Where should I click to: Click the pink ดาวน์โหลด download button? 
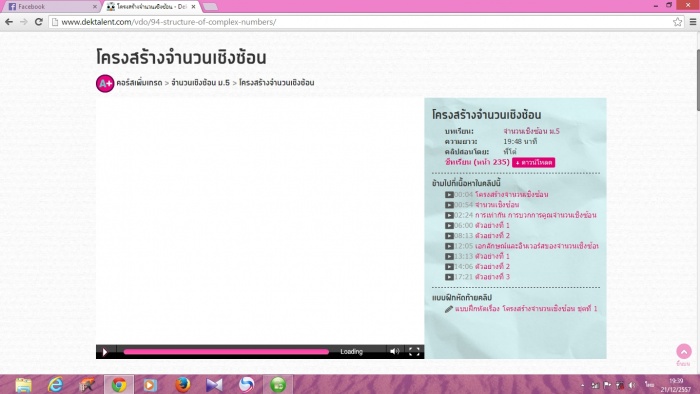point(533,162)
